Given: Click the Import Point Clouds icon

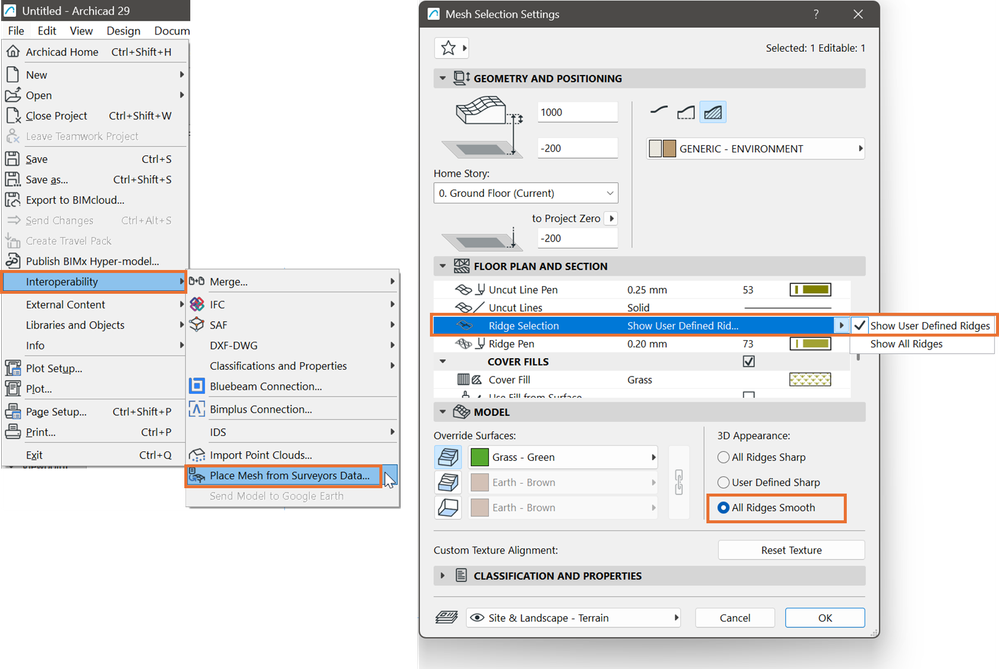Looking at the screenshot, I should click(x=198, y=455).
